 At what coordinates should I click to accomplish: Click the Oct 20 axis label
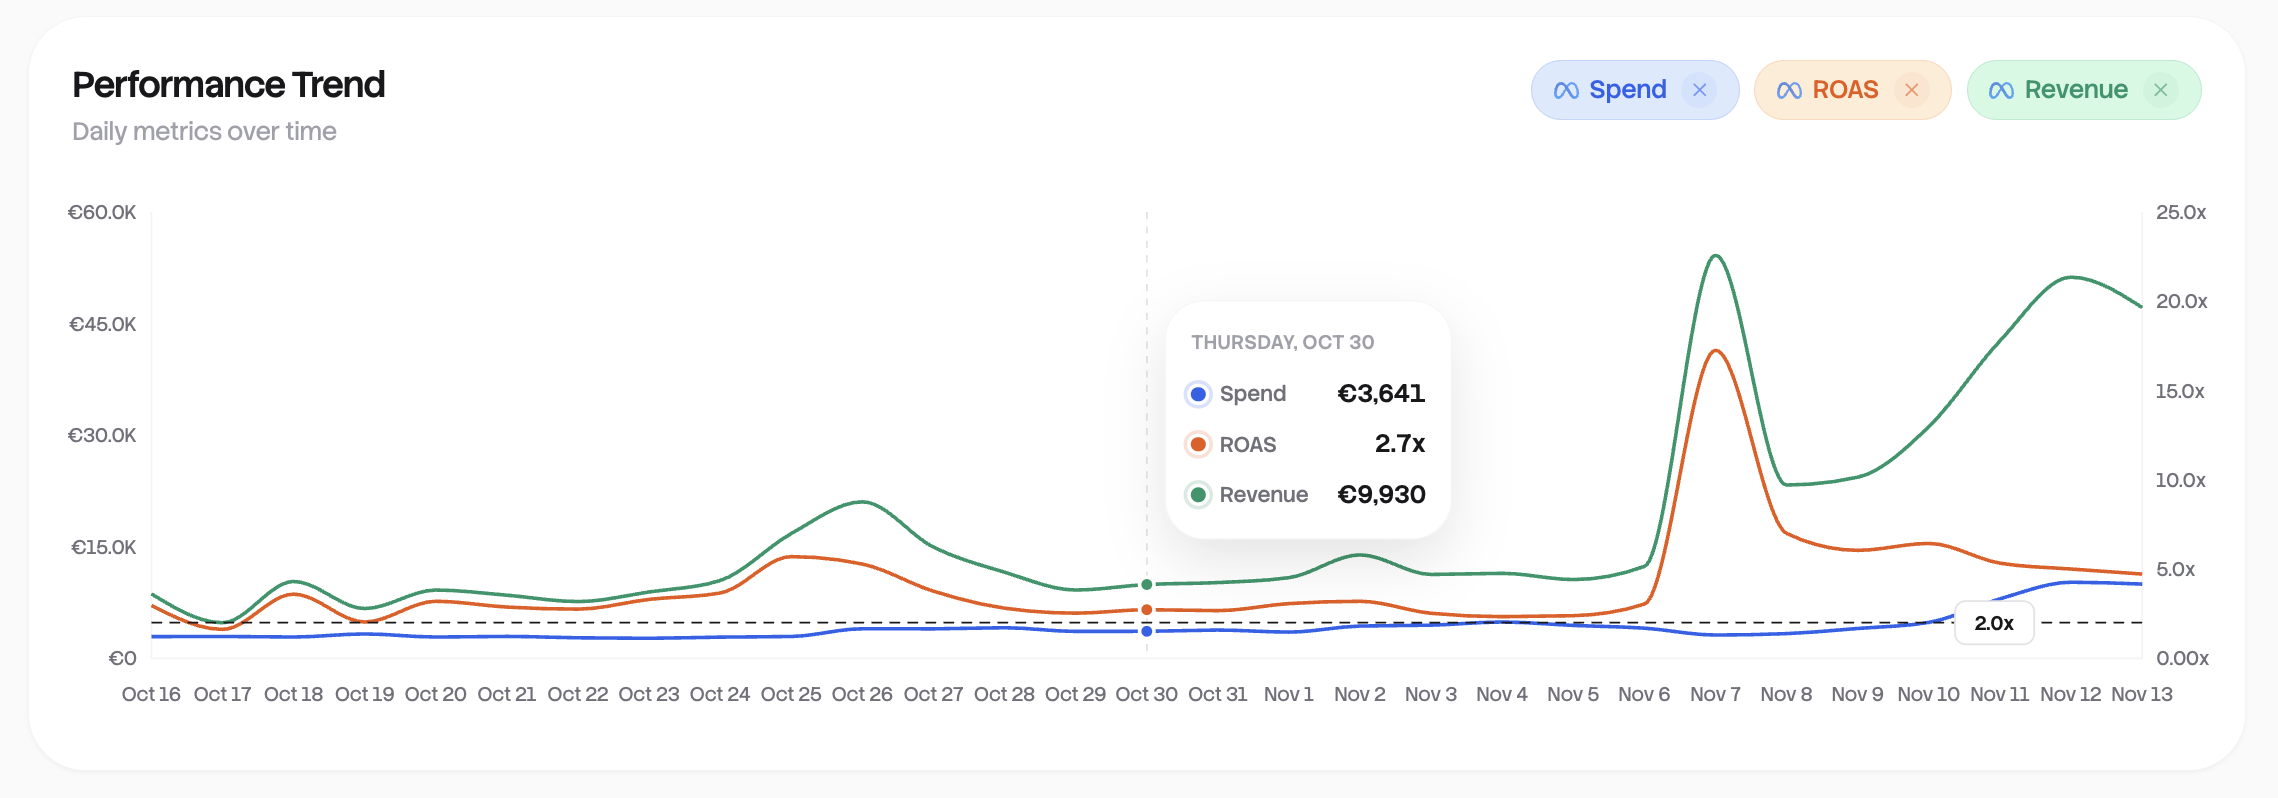pos(435,694)
